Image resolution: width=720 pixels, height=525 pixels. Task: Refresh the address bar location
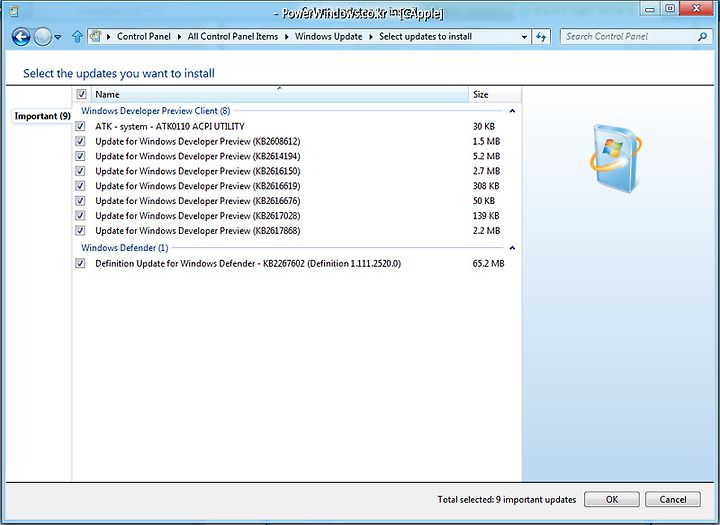click(x=541, y=37)
